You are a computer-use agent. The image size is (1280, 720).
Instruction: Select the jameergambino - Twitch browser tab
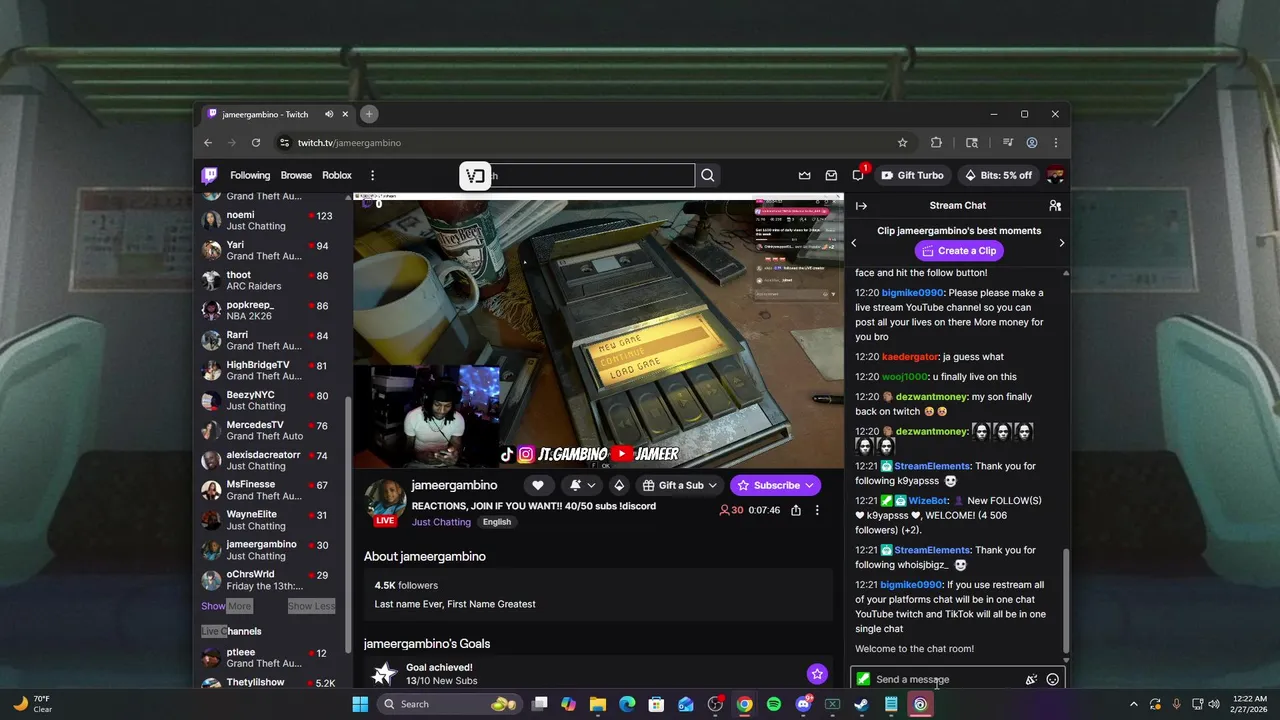275,114
